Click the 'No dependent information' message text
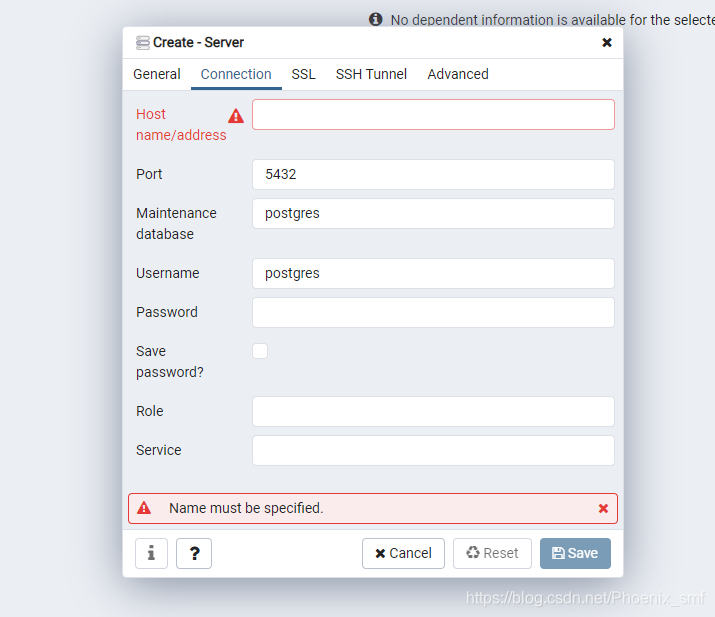Image resolution: width=715 pixels, height=617 pixels. [x=553, y=20]
